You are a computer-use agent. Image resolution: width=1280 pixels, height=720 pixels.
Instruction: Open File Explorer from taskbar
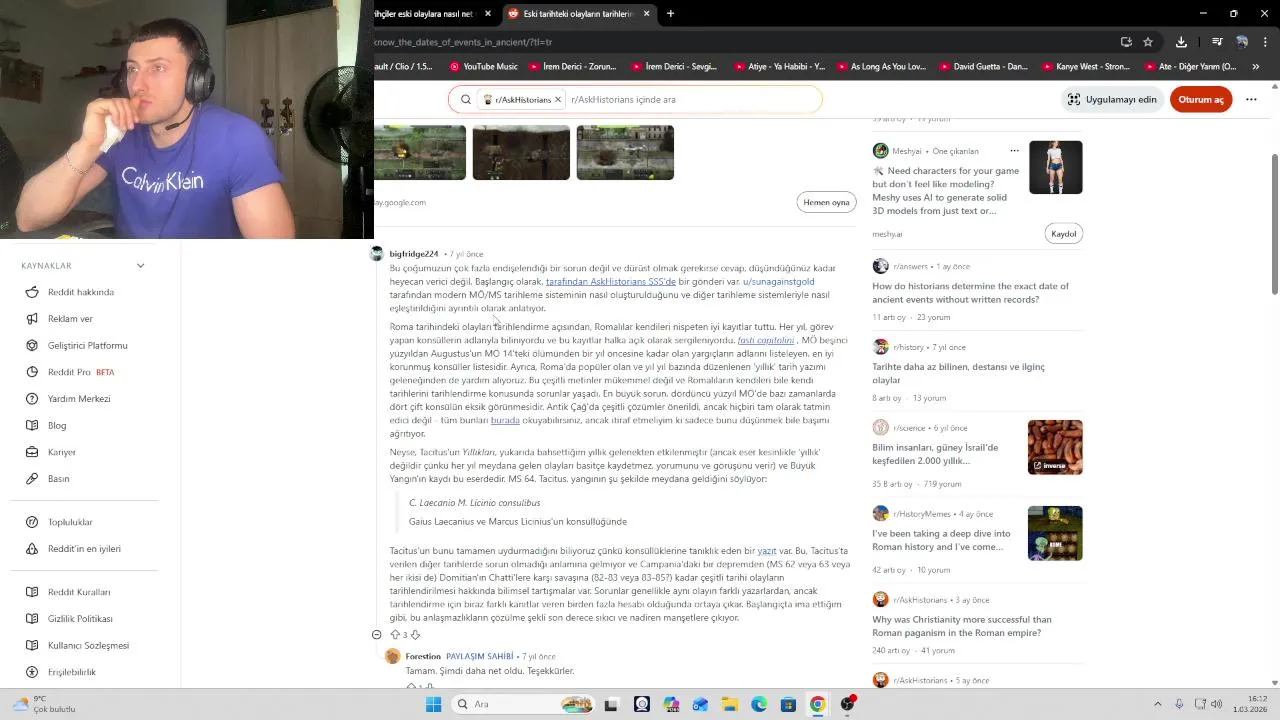pyautogui.click(x=729, y=704)
